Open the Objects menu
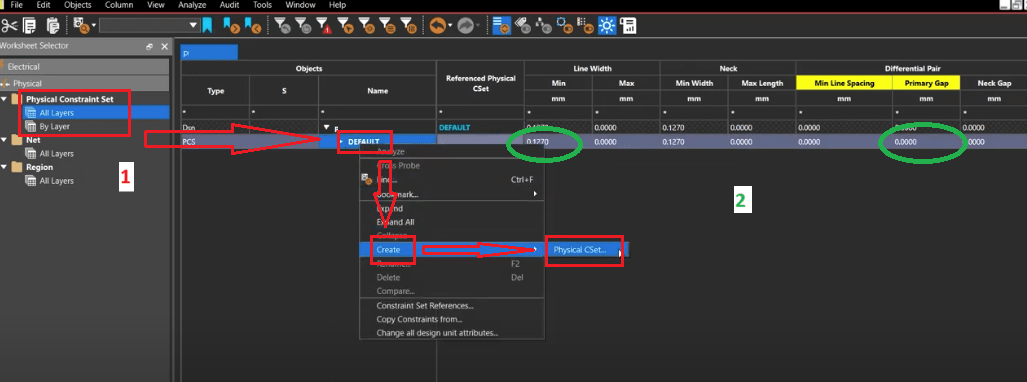1027x382 pixels. coord(78,5)
